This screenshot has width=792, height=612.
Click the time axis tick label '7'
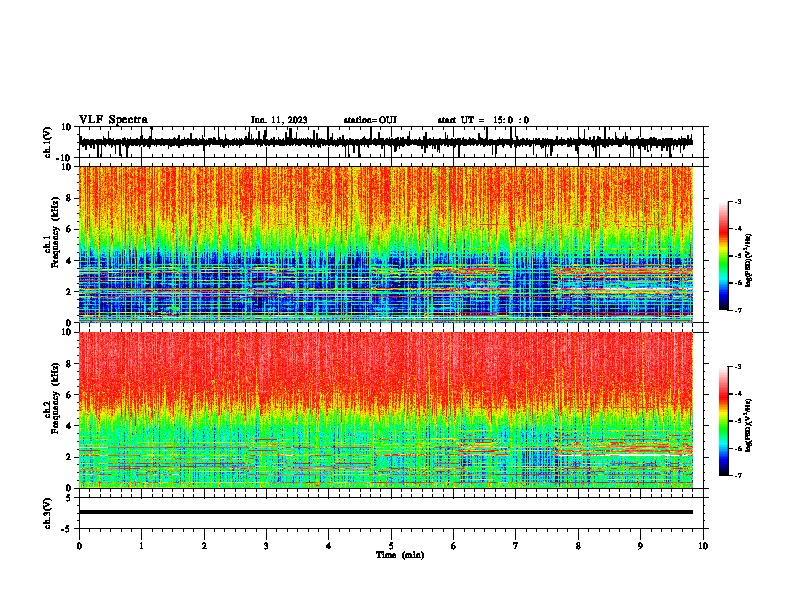[x=516, y=546]
